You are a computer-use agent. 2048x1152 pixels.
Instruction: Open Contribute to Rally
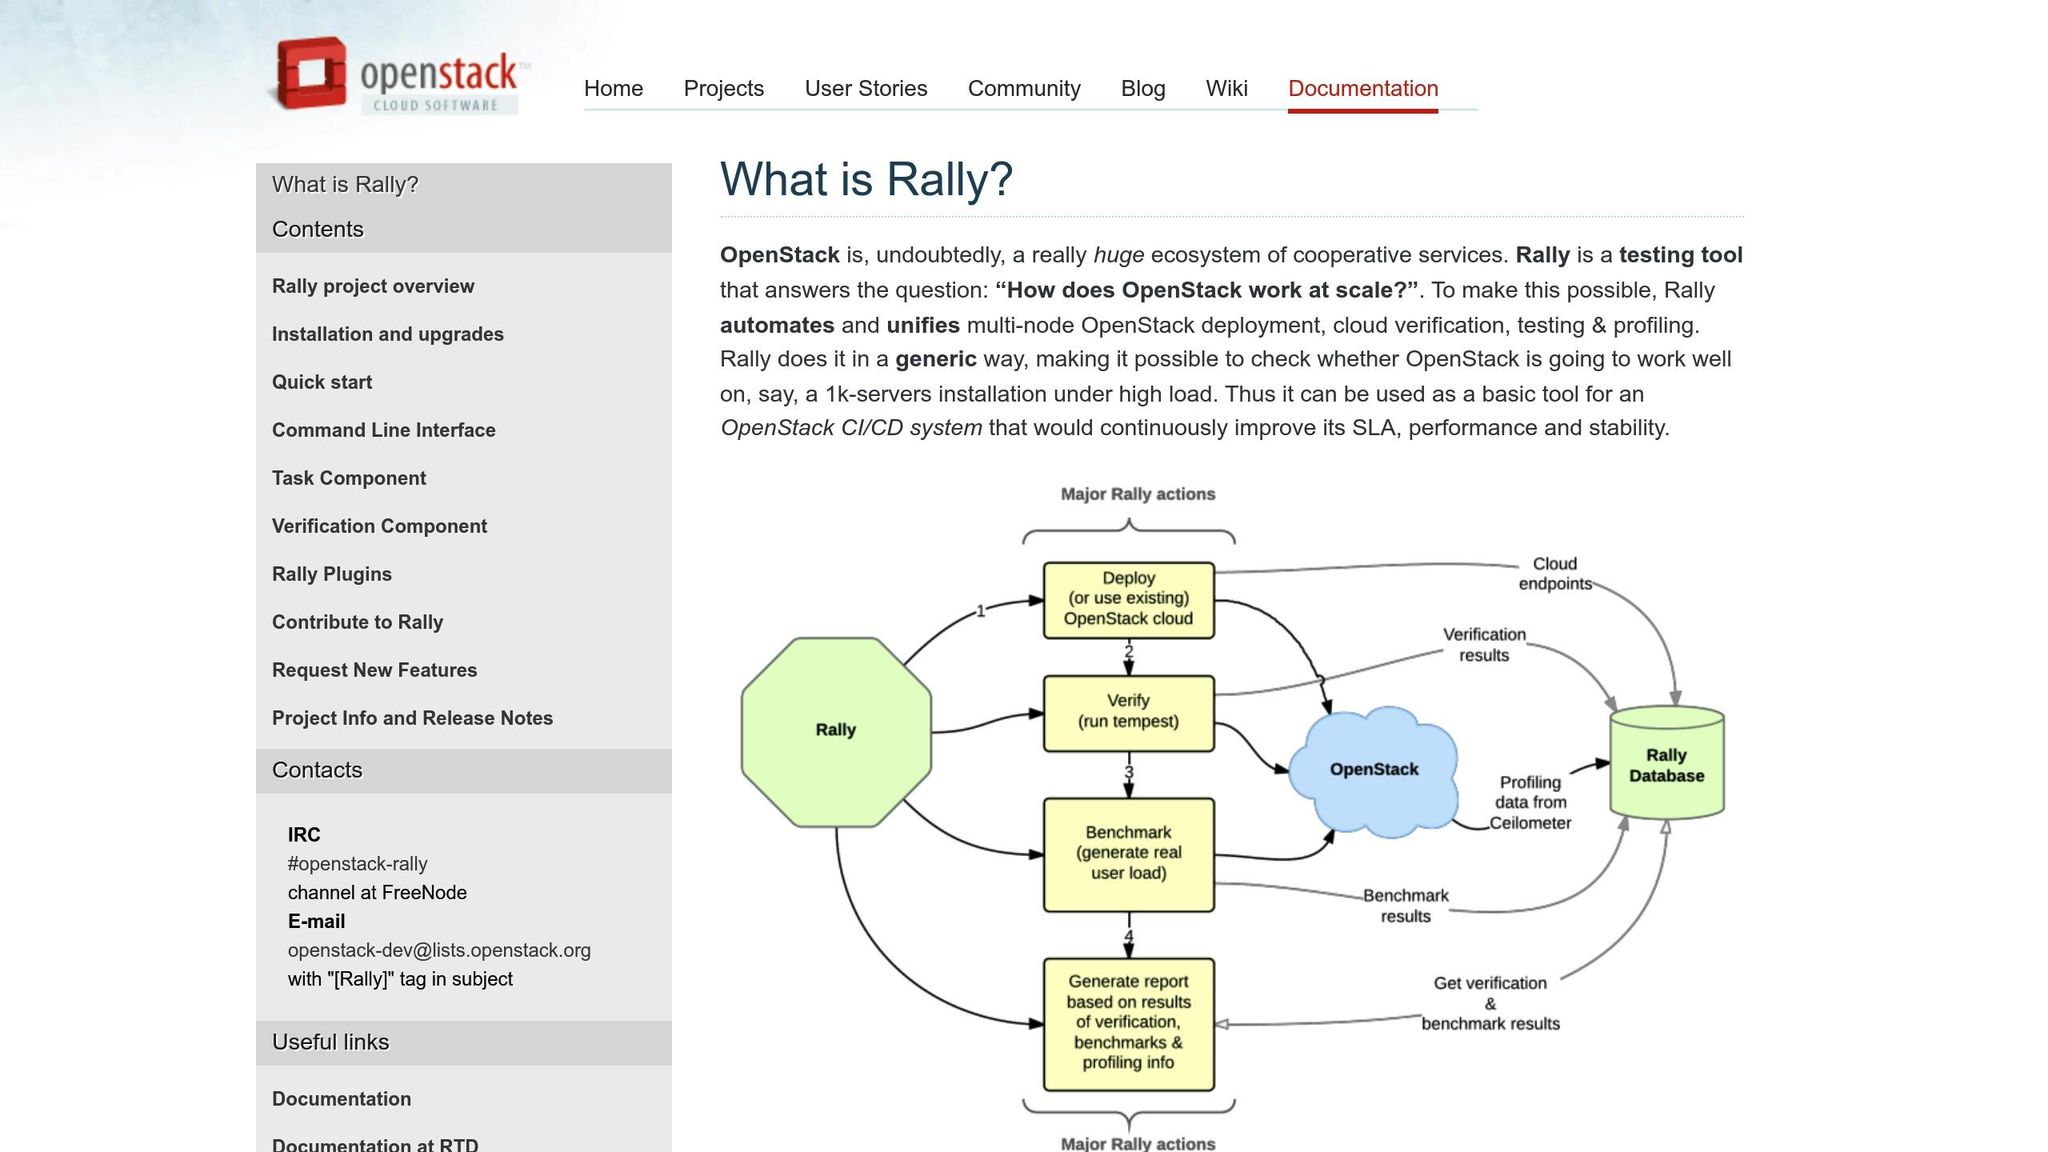(358, 622)
